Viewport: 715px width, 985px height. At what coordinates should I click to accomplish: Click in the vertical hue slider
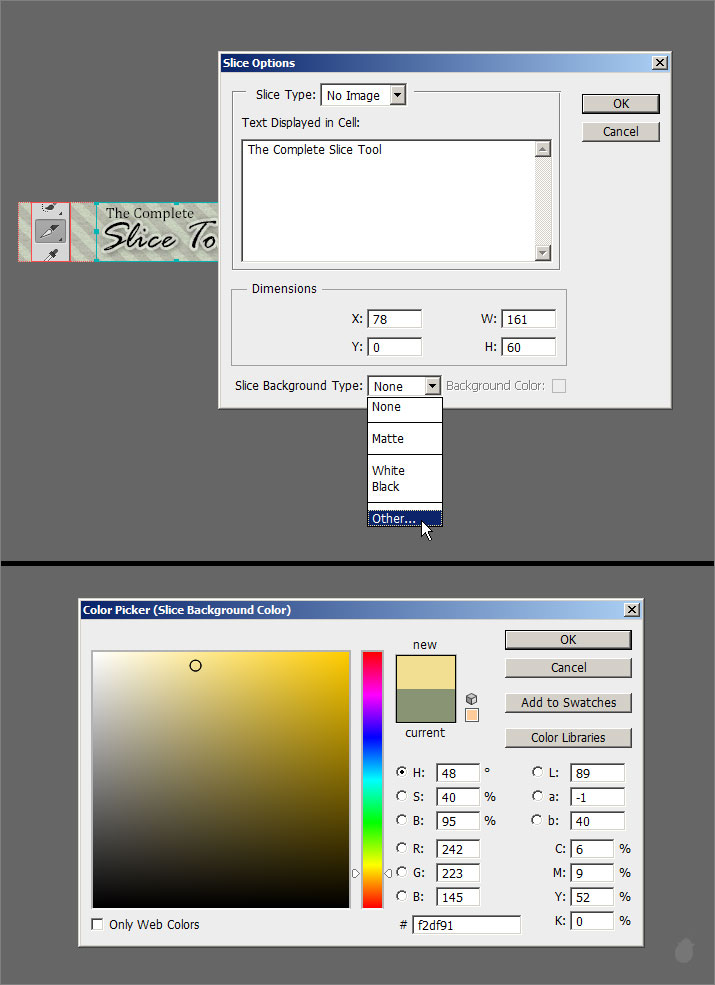(372, 780)
